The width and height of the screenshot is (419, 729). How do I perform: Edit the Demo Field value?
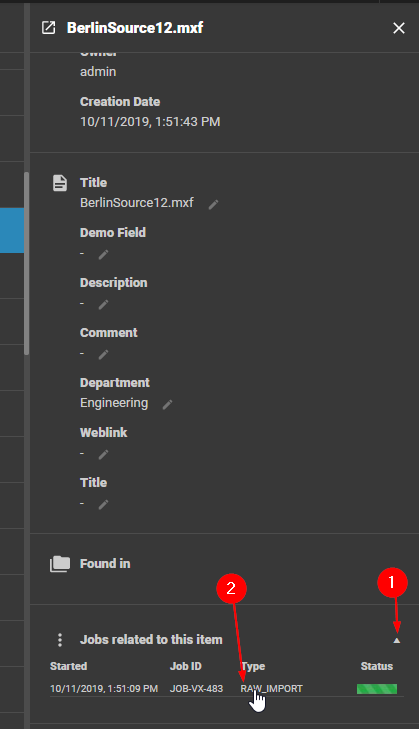pos(103,254)
